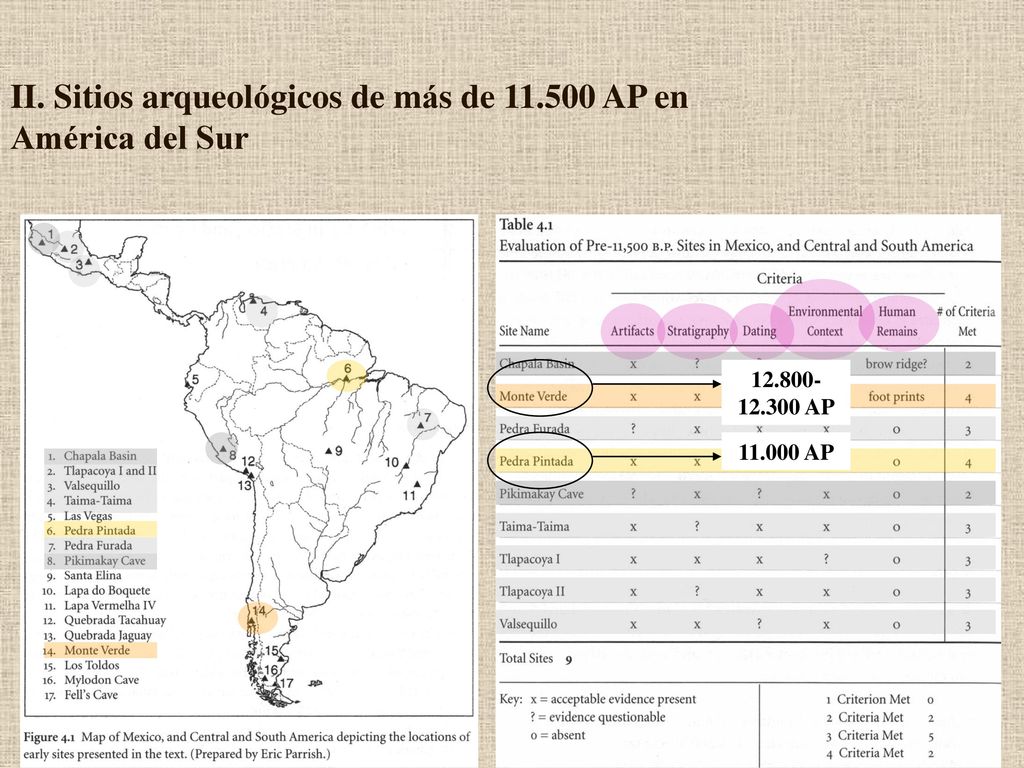Select 'Table 4.1' heading text

(526, 225)
